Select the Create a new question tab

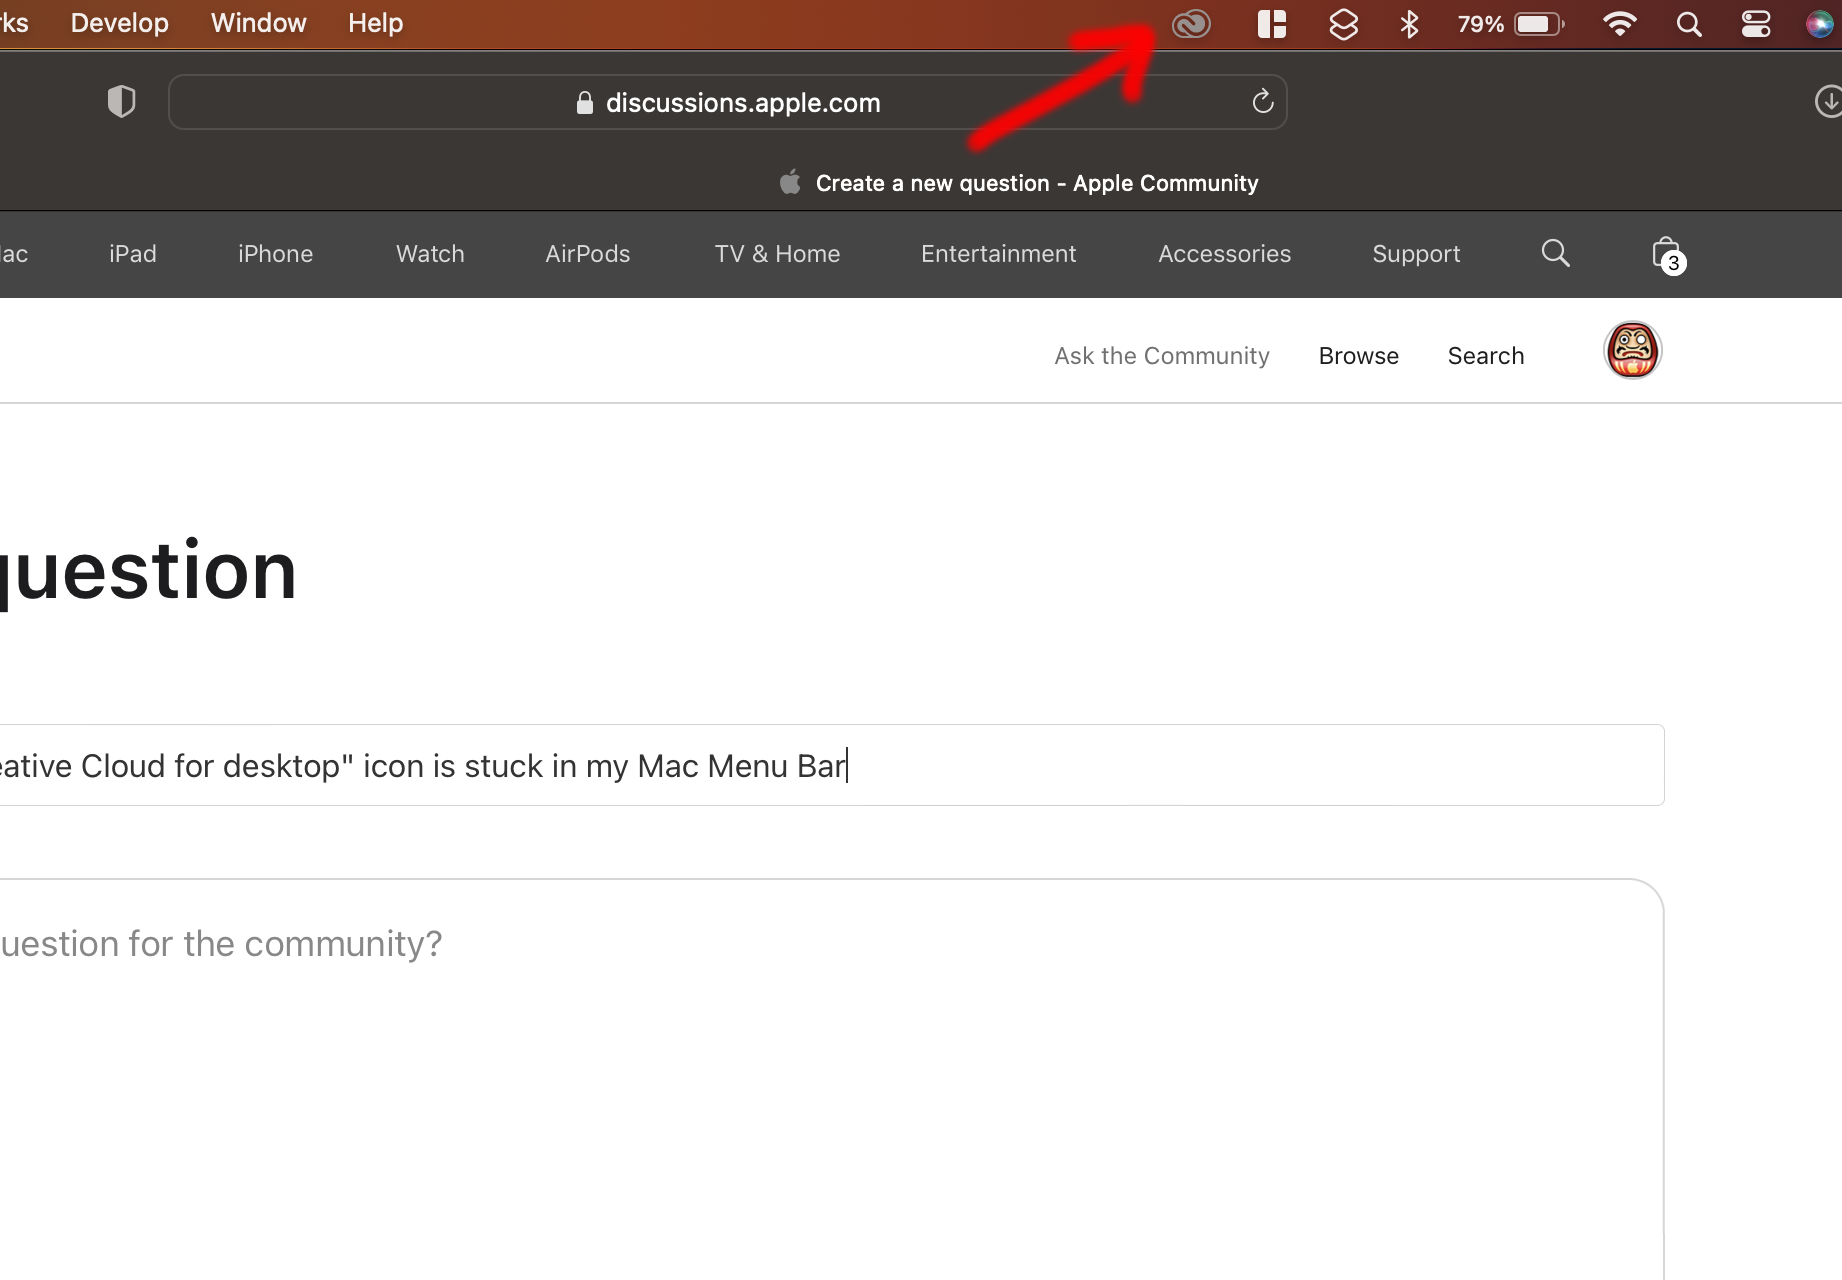(x=1019, y=183)
